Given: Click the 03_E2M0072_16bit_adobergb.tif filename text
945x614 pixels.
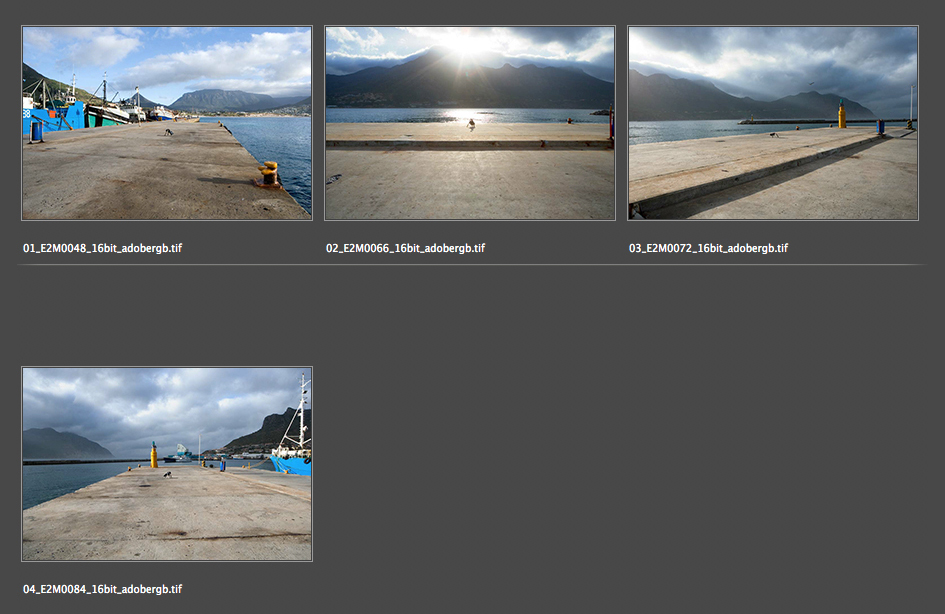Looking at the screenshot, I should tap(708, 248).
